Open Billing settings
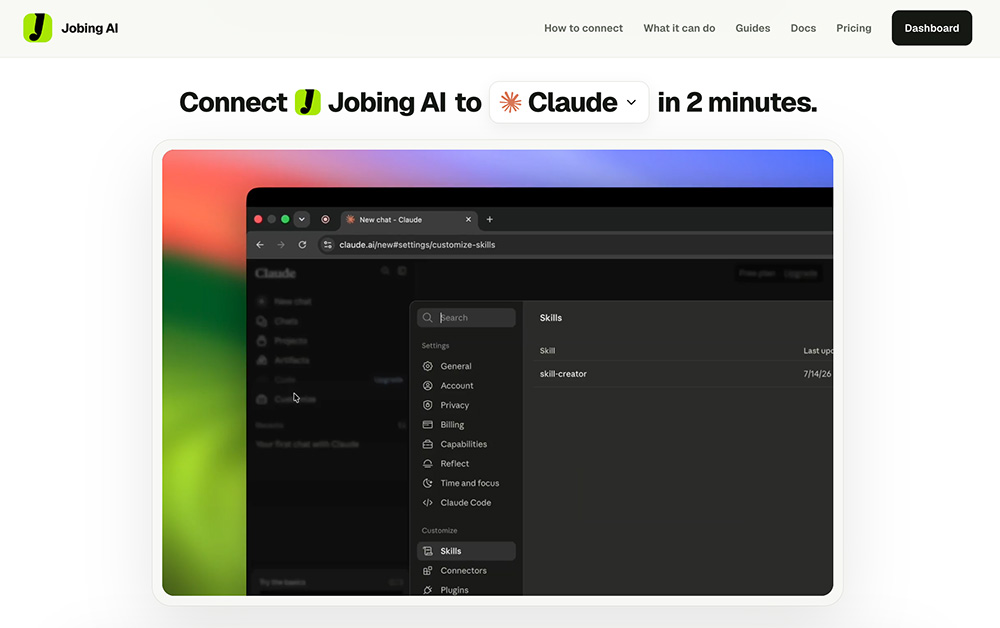Screen dimensions: 1000x628 (466, 425)
